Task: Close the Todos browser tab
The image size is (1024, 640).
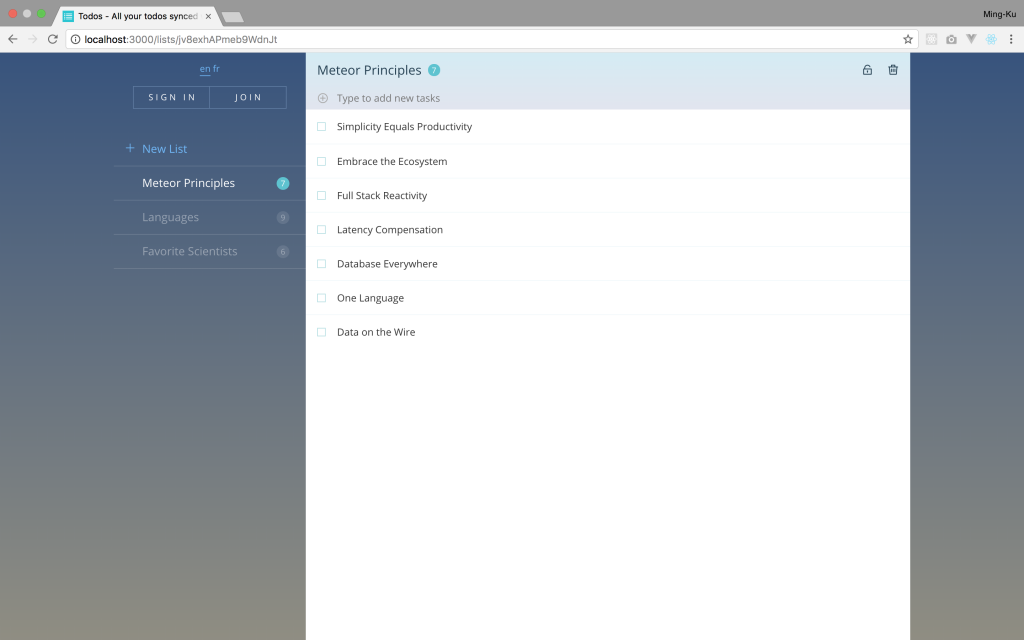Action: point(208,16)
